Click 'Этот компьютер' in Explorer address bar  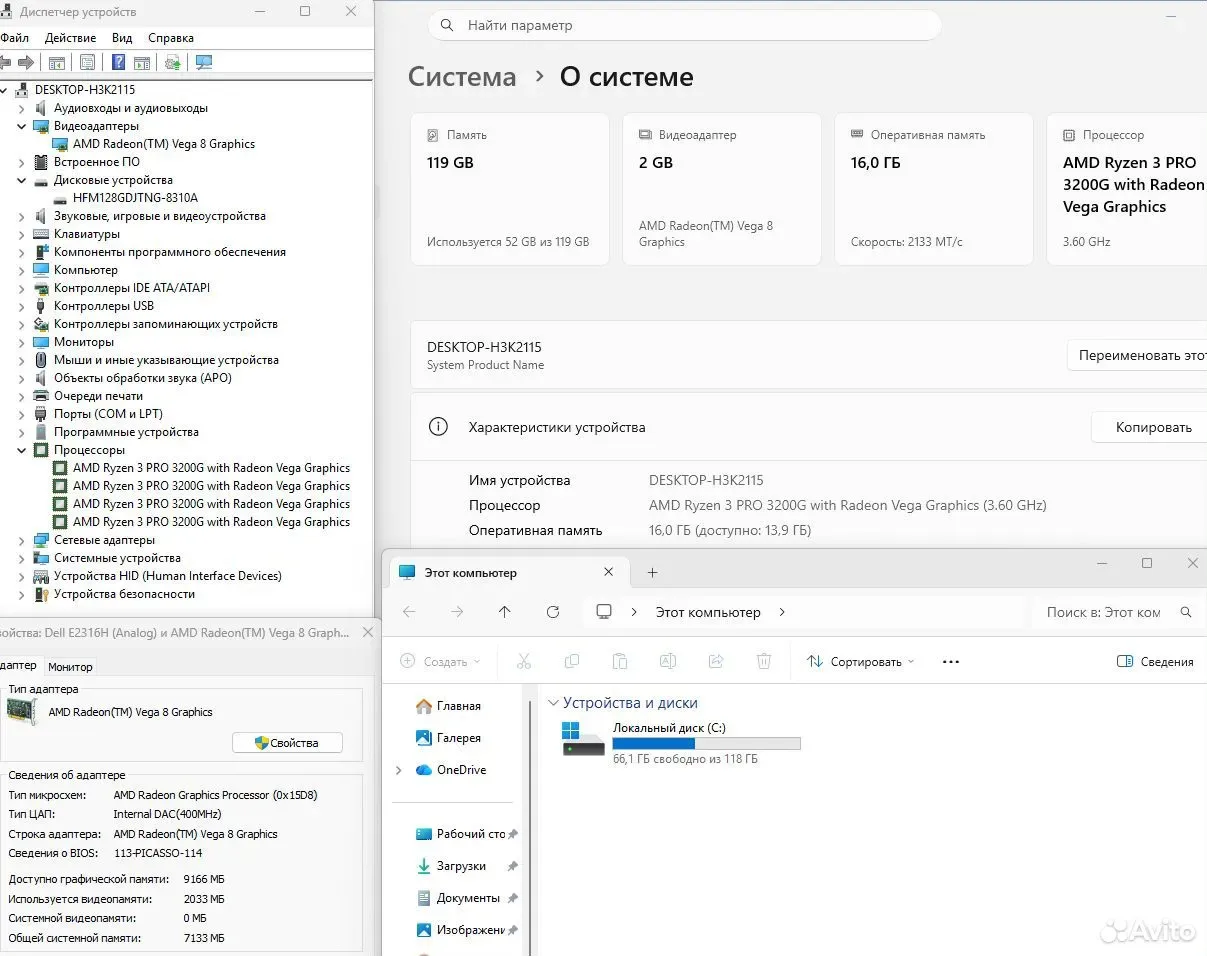pos(708,612)
